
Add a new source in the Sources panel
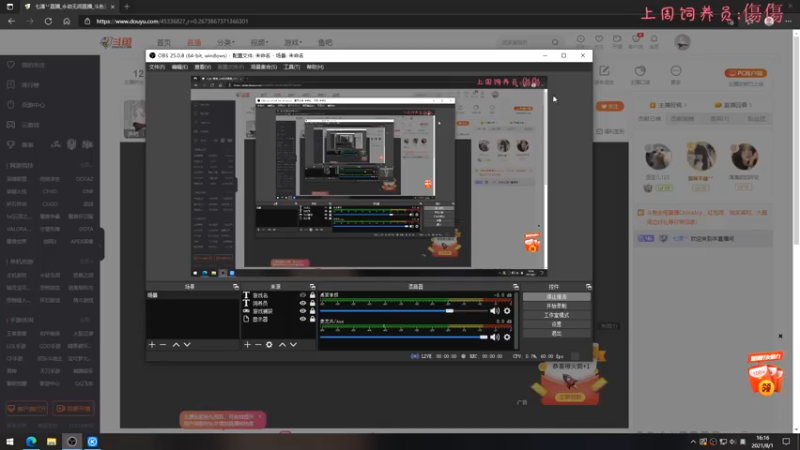(247, 345)
